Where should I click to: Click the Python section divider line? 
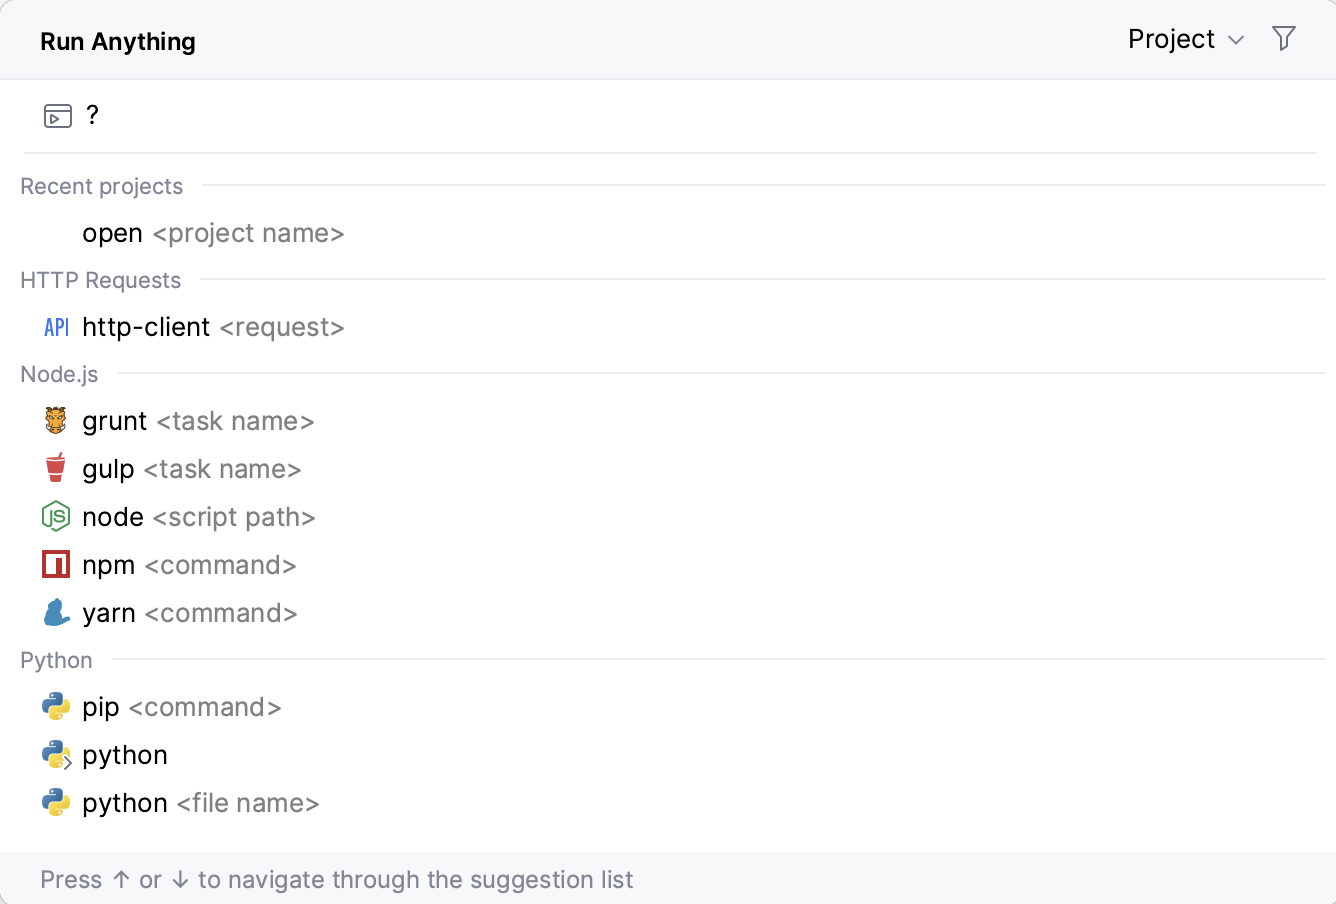tap(700, 659)
